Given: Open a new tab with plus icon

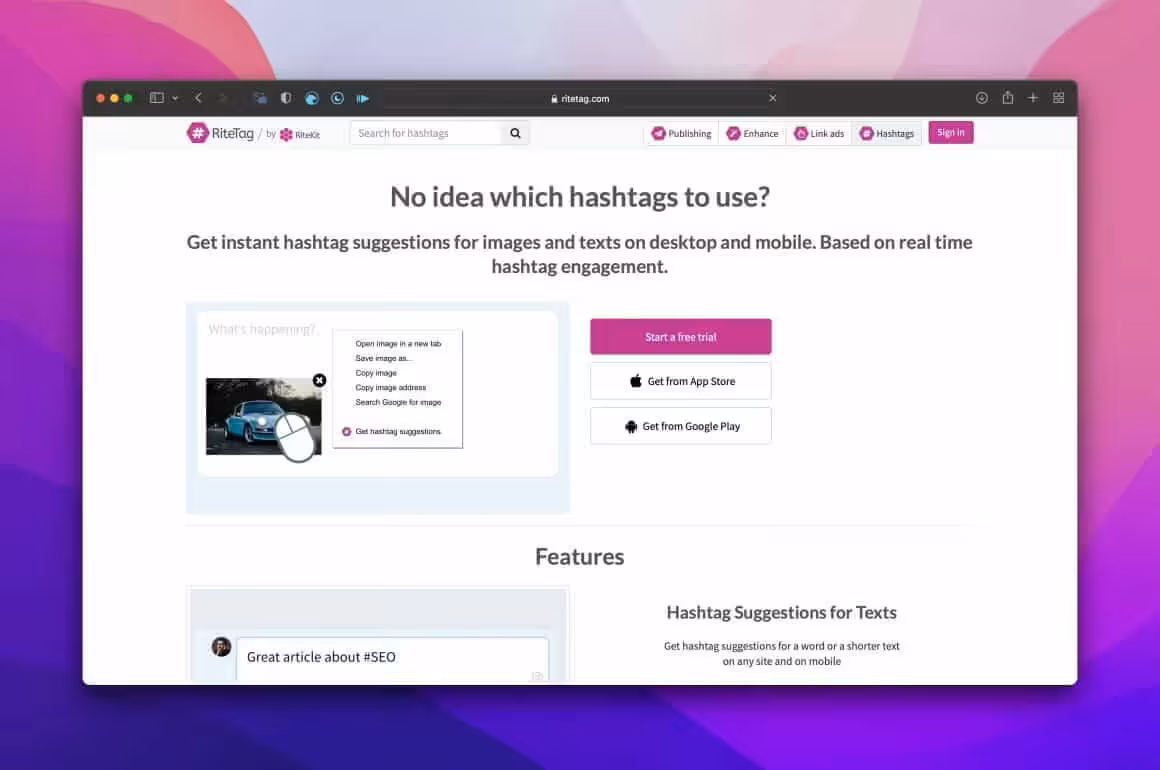Looking at the screenshot, I should (x=1033, y=98).
